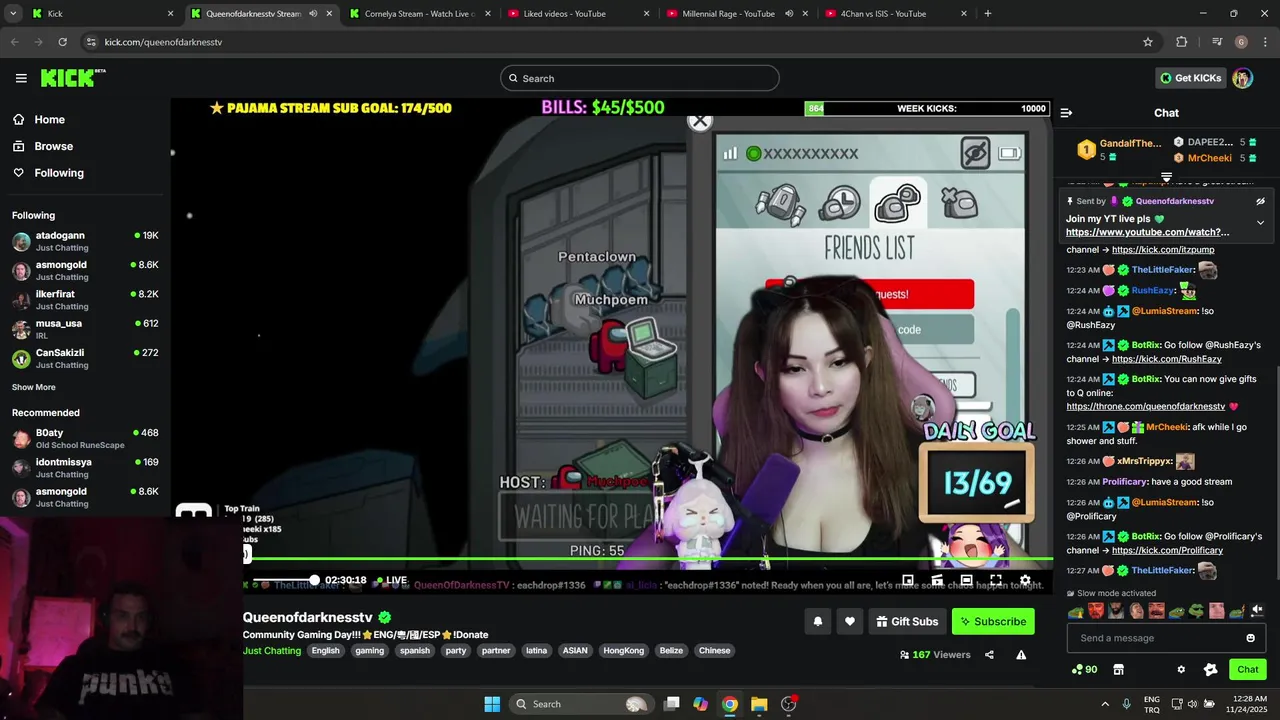
Task: Open kick.com/Prolificary link in chat
Action: pos(1167,551)
